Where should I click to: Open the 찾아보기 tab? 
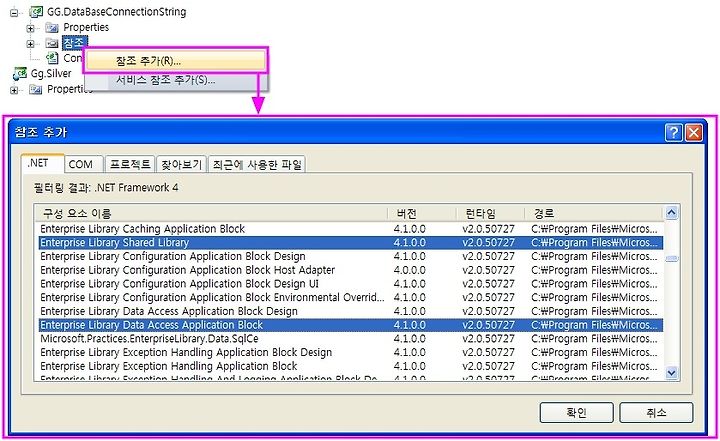[181, 164]
